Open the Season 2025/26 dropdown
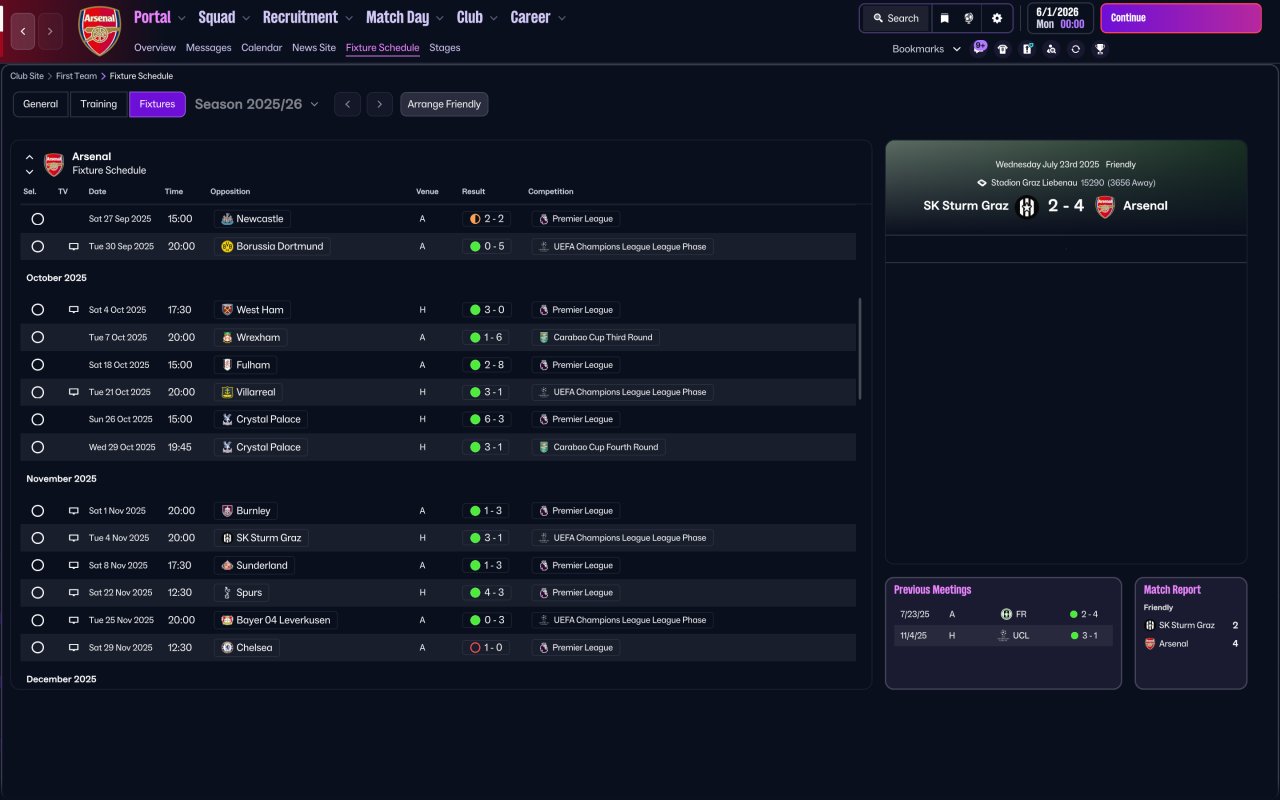Viewport: 1280px width, 800px height. tap(257, 104)
